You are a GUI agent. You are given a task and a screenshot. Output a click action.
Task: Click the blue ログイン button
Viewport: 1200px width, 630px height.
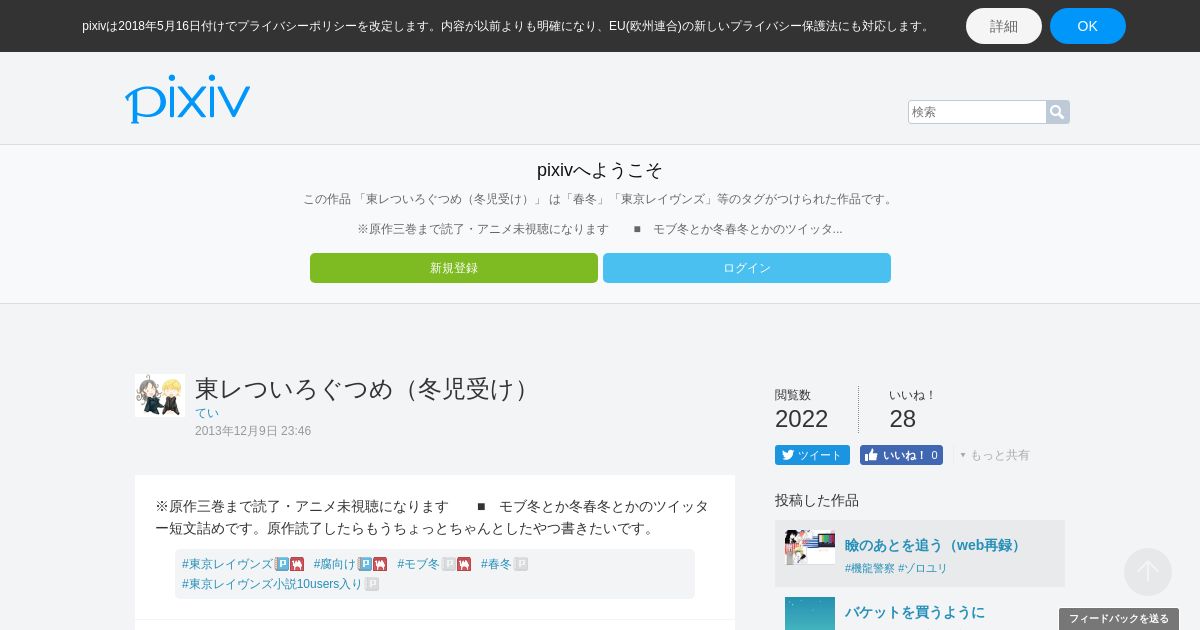(747, 268)
